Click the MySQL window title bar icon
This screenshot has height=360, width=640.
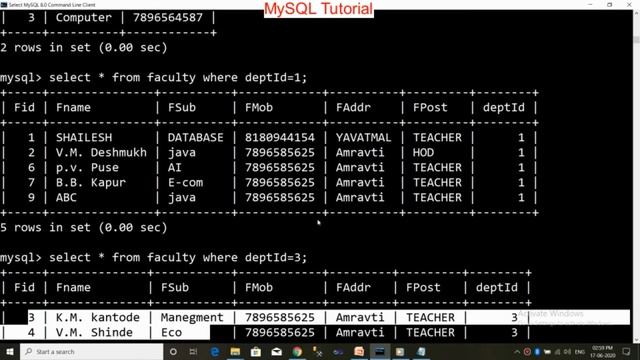4,4
